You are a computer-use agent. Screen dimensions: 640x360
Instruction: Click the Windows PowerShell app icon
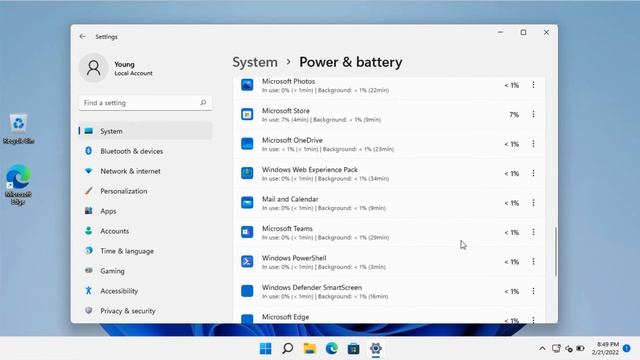pos(247,261)
